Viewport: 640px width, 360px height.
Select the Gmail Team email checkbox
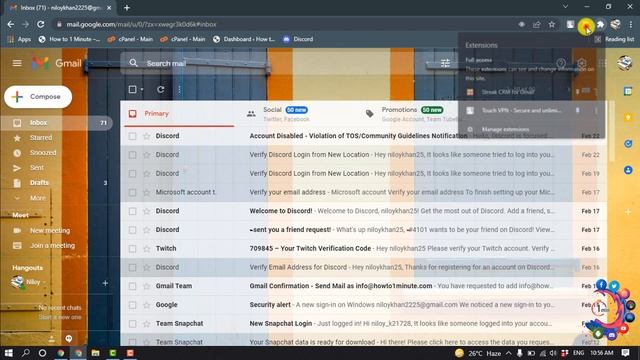(x=132, y=286)
